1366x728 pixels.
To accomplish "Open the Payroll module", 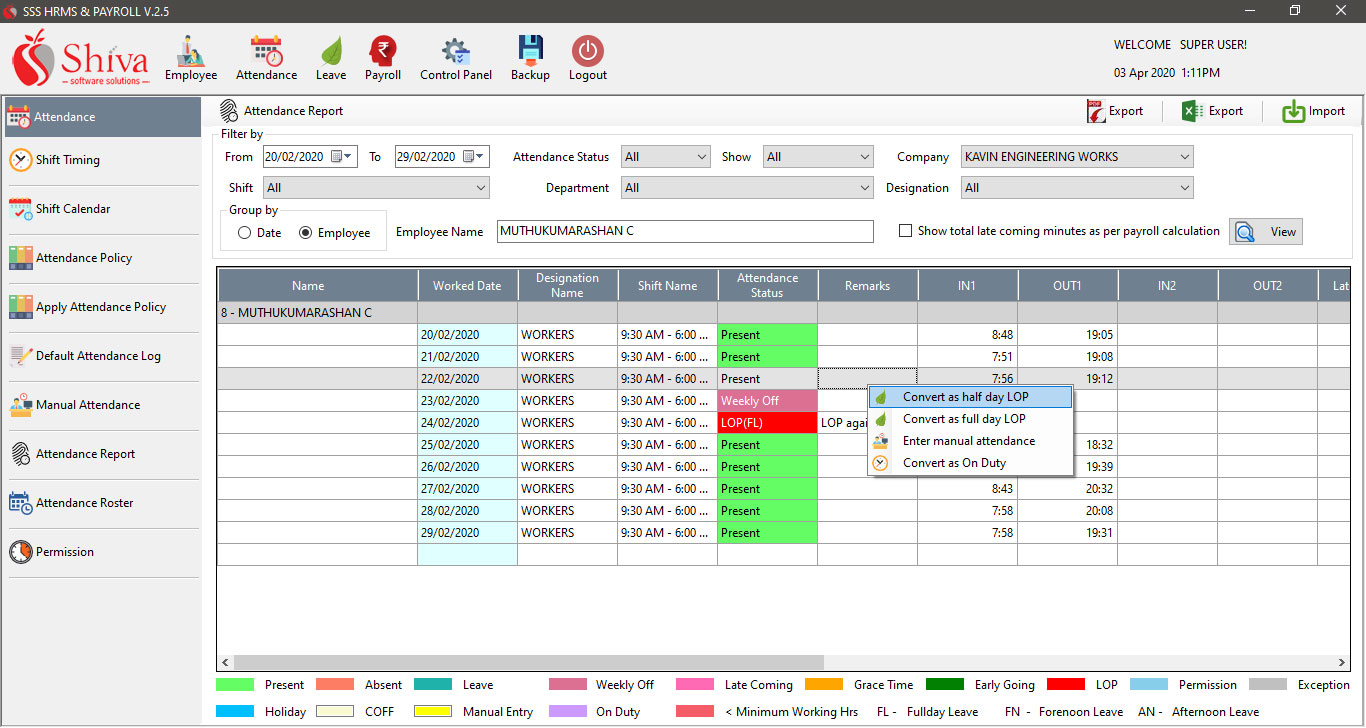I will (383, 57).
